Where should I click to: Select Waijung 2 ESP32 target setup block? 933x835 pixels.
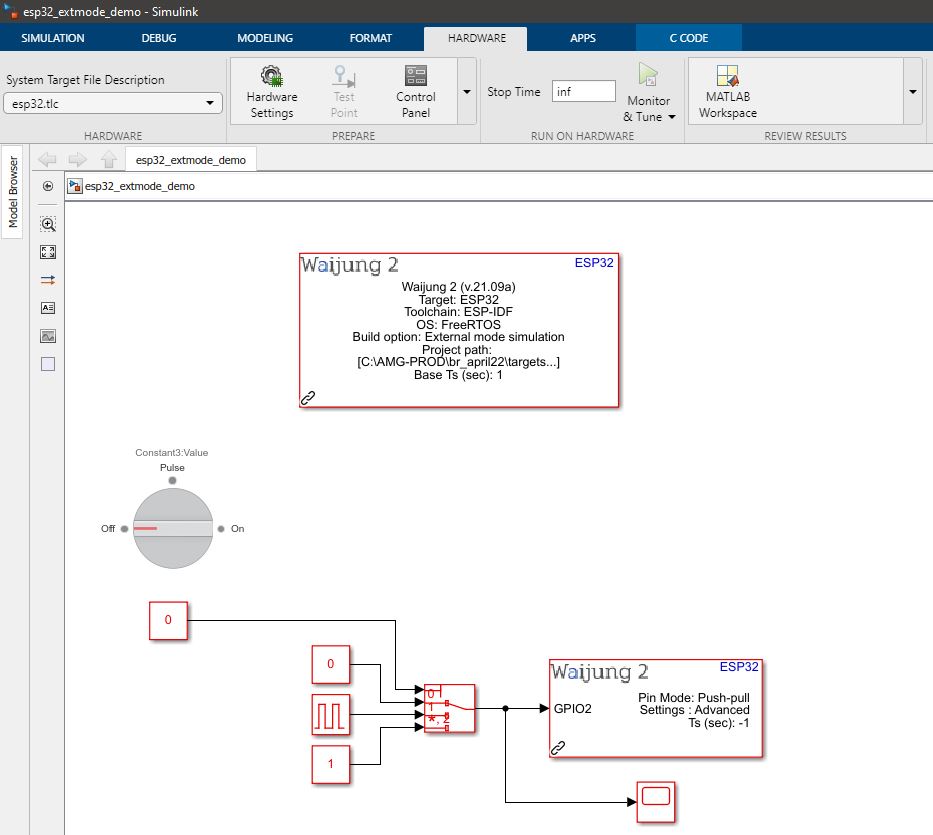point(459,330)
